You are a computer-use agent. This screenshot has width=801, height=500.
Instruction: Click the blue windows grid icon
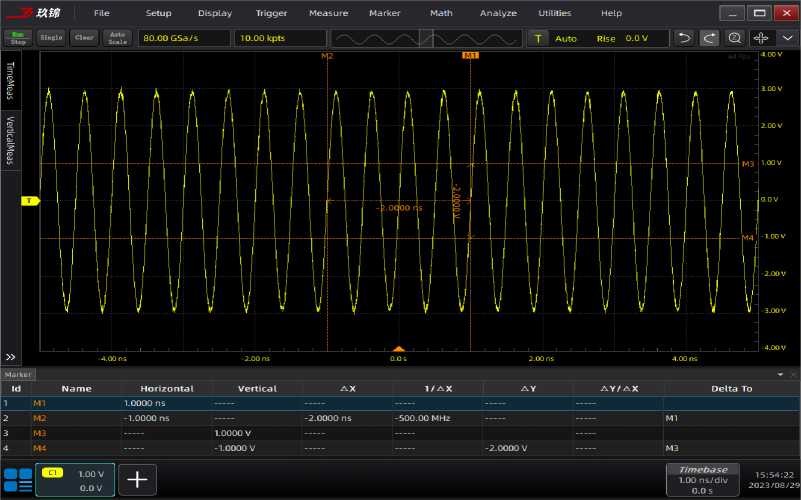point(17,479)
